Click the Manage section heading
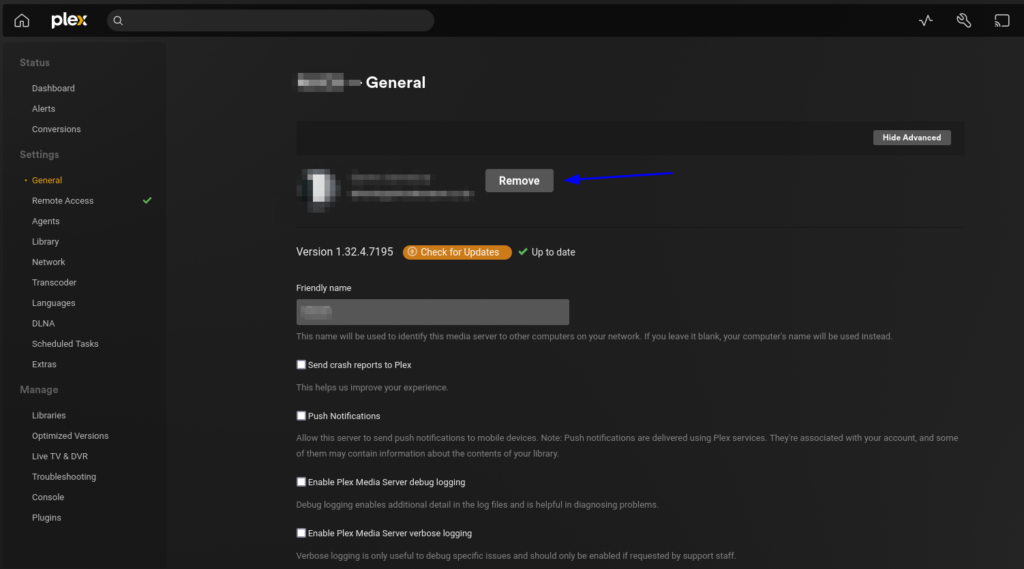This screenshot has height=569, width=1024. pos(39,390)
